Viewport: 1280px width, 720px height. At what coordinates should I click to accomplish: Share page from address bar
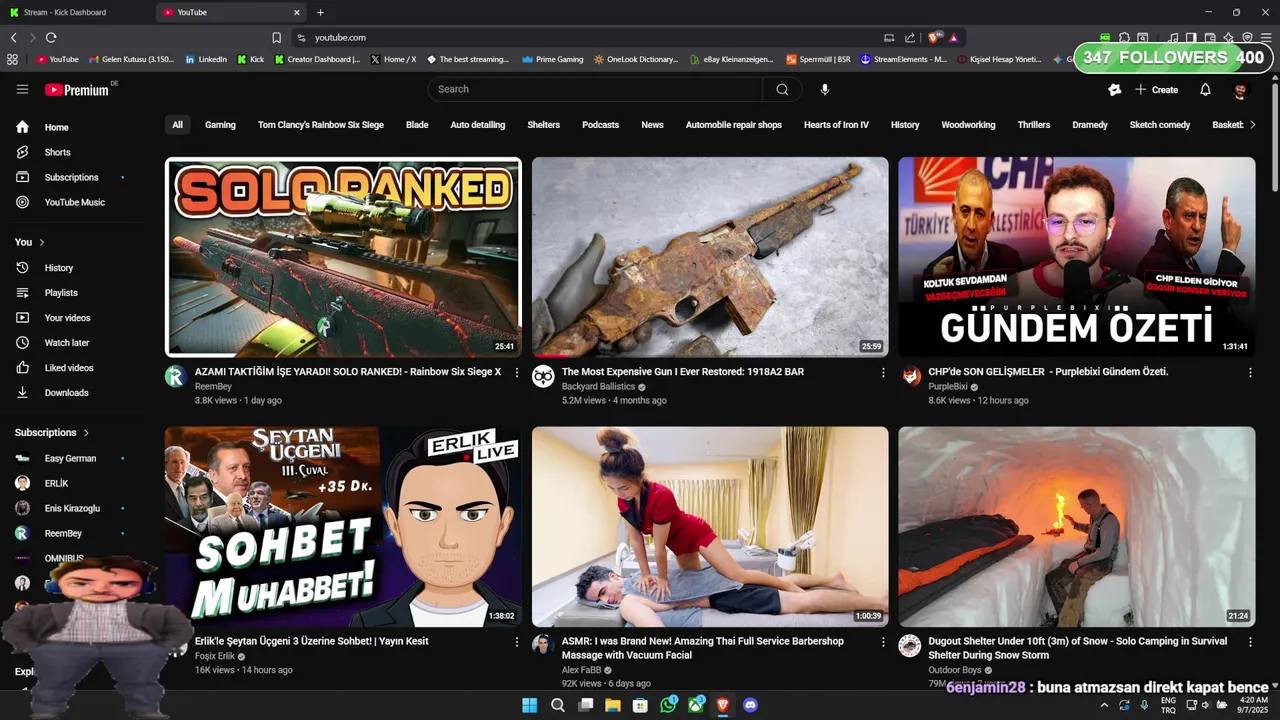pos(910,38)
